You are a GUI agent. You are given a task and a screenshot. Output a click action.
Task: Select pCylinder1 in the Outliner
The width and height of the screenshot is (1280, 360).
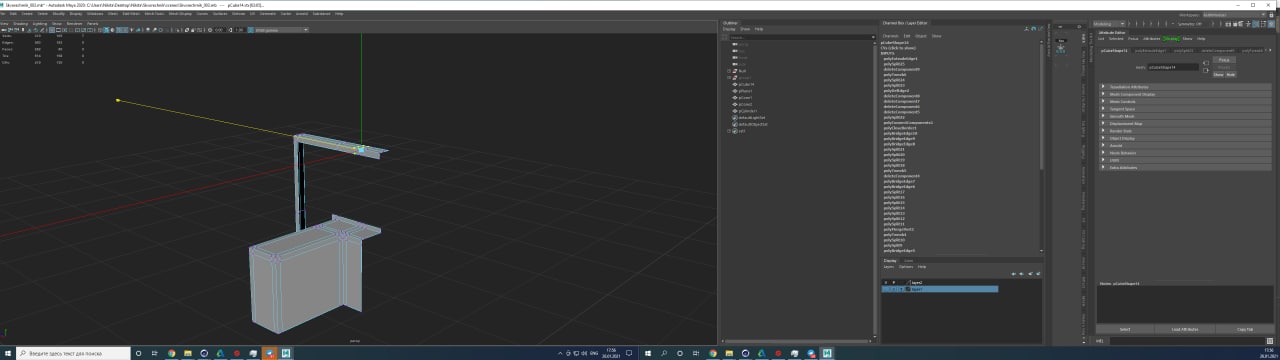(x=747, y=110)
